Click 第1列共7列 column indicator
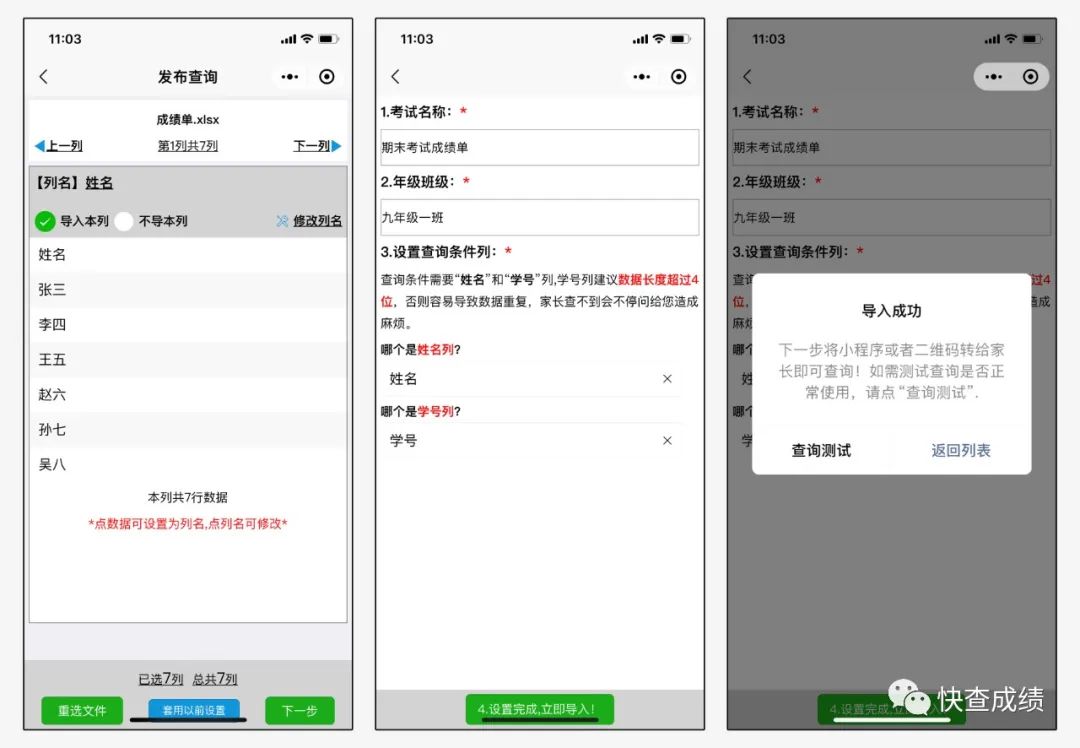Viewport: 1080px width, 748px height. 187,146
